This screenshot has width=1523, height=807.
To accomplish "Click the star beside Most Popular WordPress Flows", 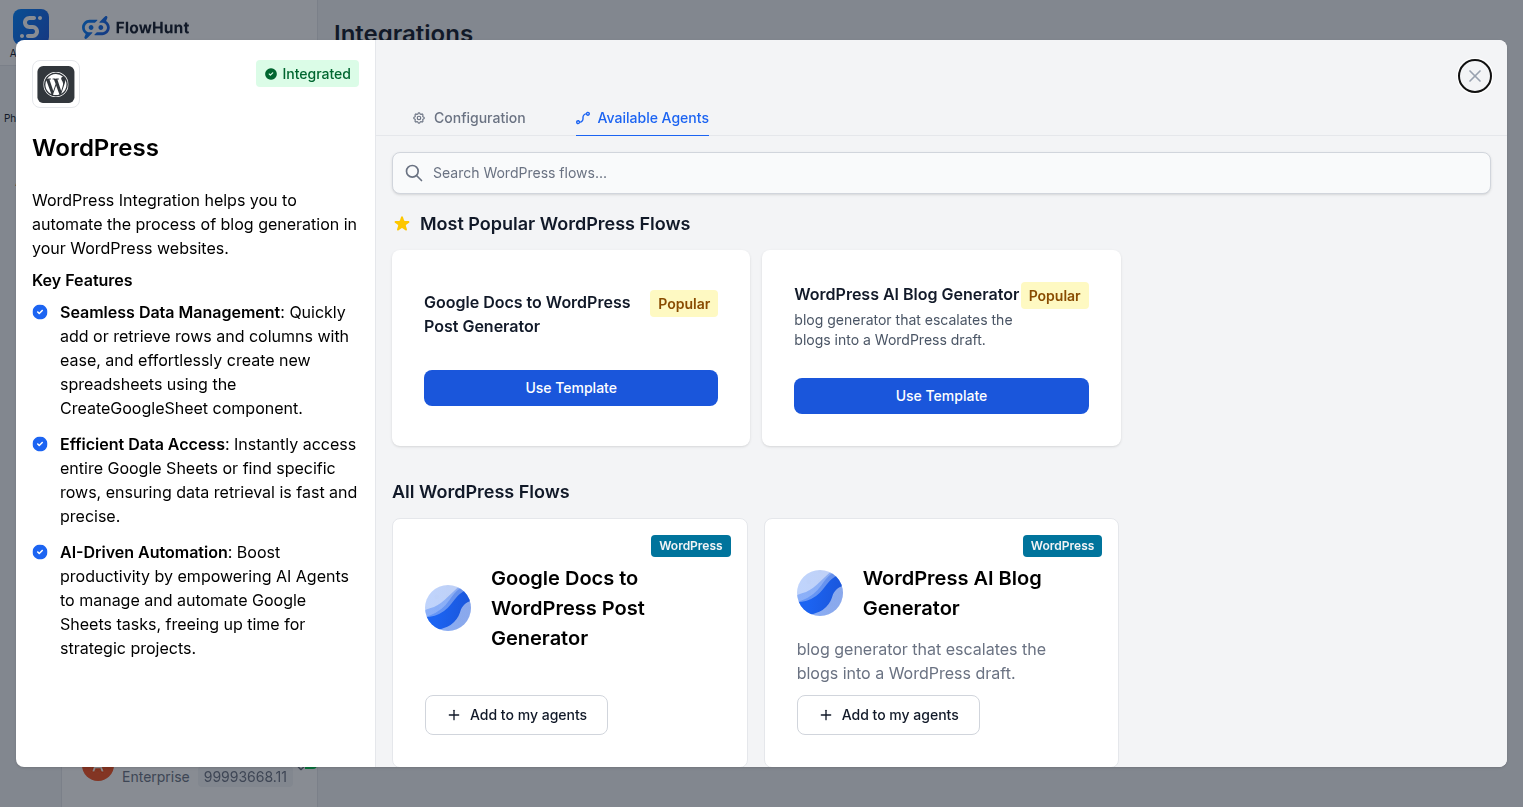I will tap(402, 223).
